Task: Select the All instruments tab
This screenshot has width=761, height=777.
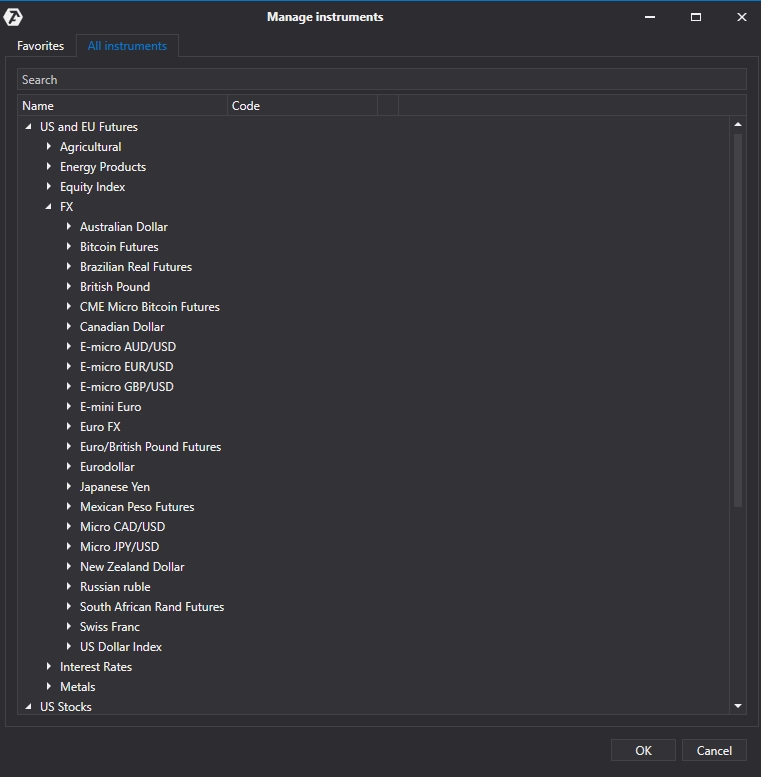Action: pos(127,46)
